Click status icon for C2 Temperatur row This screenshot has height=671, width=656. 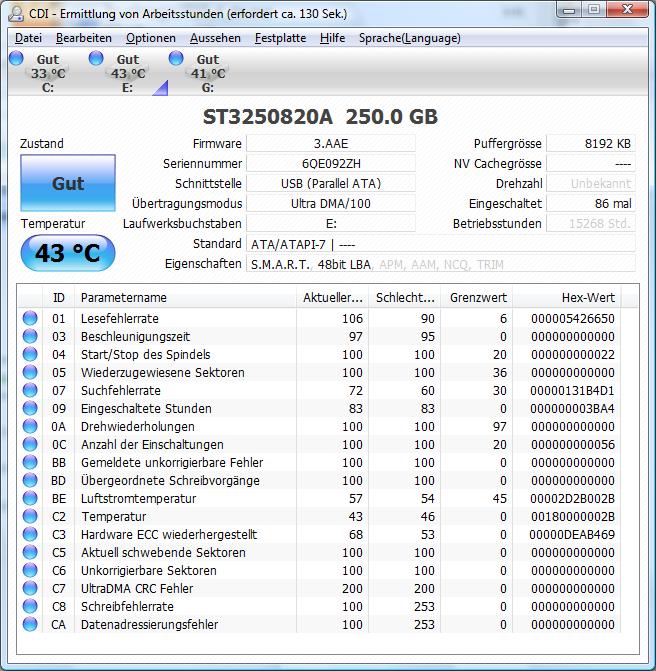(30, 516)
